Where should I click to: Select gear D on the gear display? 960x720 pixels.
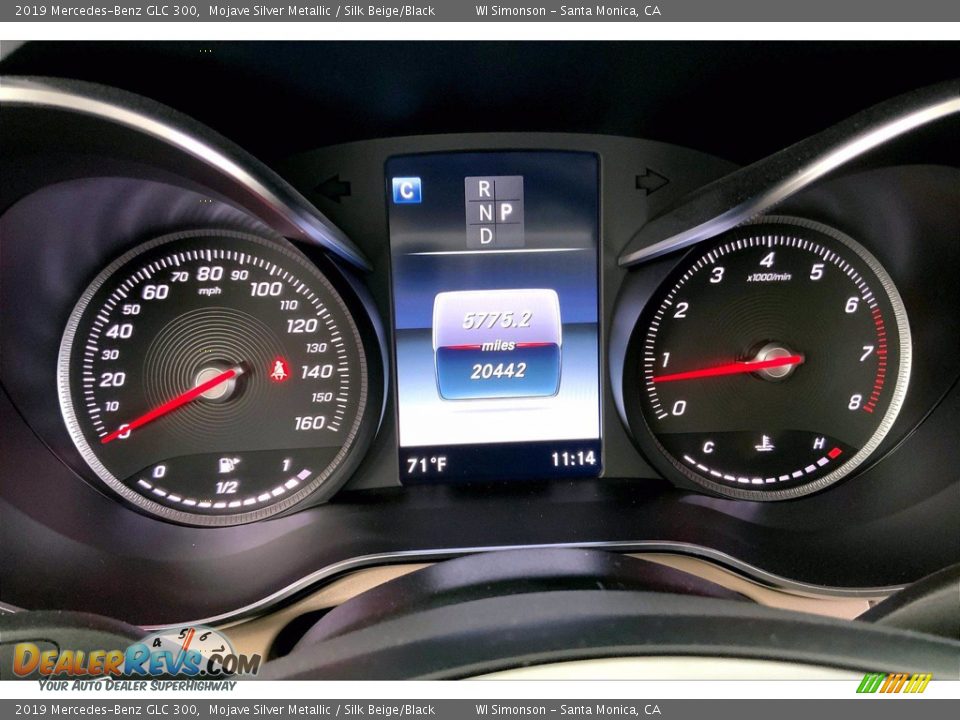tap(486, 236)
